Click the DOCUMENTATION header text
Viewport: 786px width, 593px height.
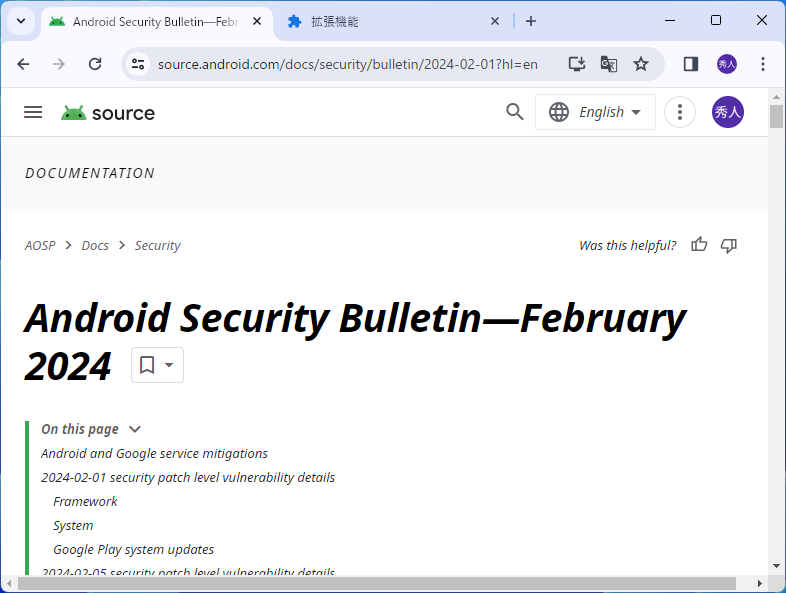pos(90,173)
